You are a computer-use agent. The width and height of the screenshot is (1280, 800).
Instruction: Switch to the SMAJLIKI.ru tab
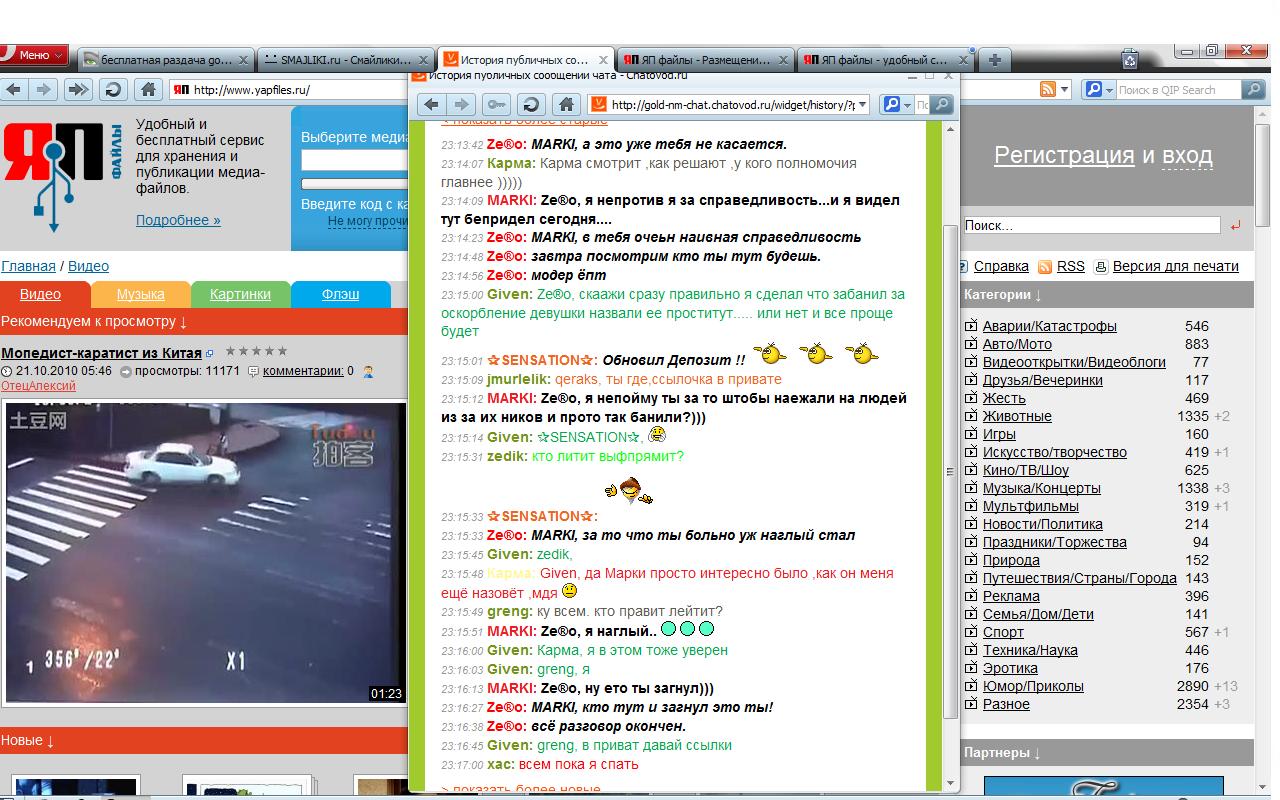tap(346, 60)
